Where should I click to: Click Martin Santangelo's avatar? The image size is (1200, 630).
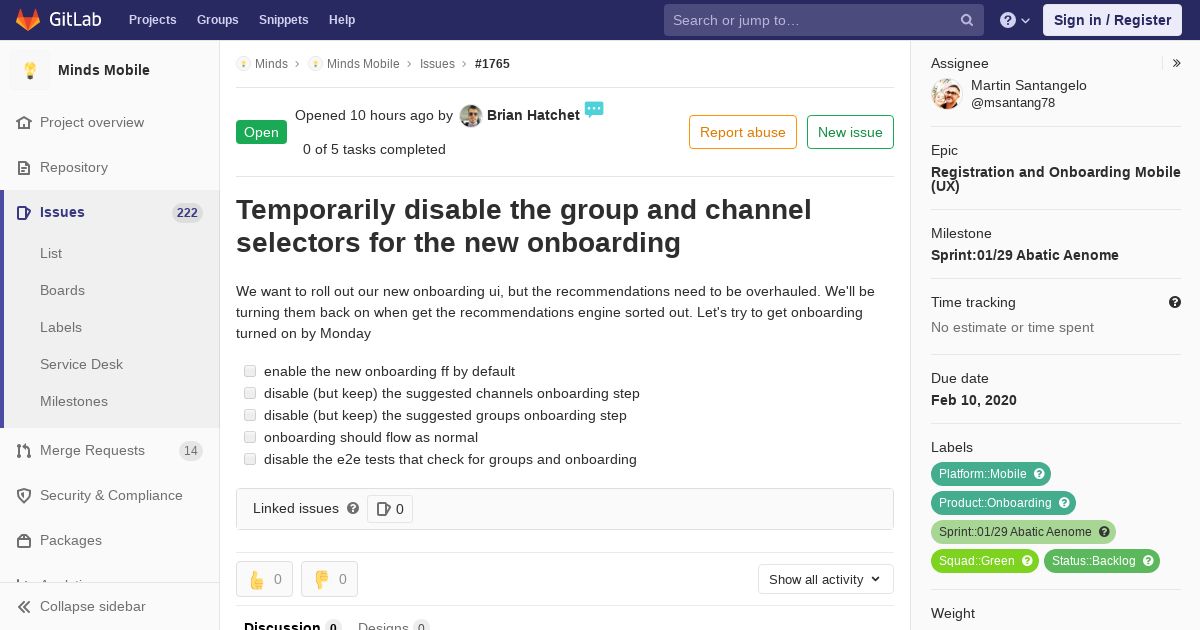point(946,94)
